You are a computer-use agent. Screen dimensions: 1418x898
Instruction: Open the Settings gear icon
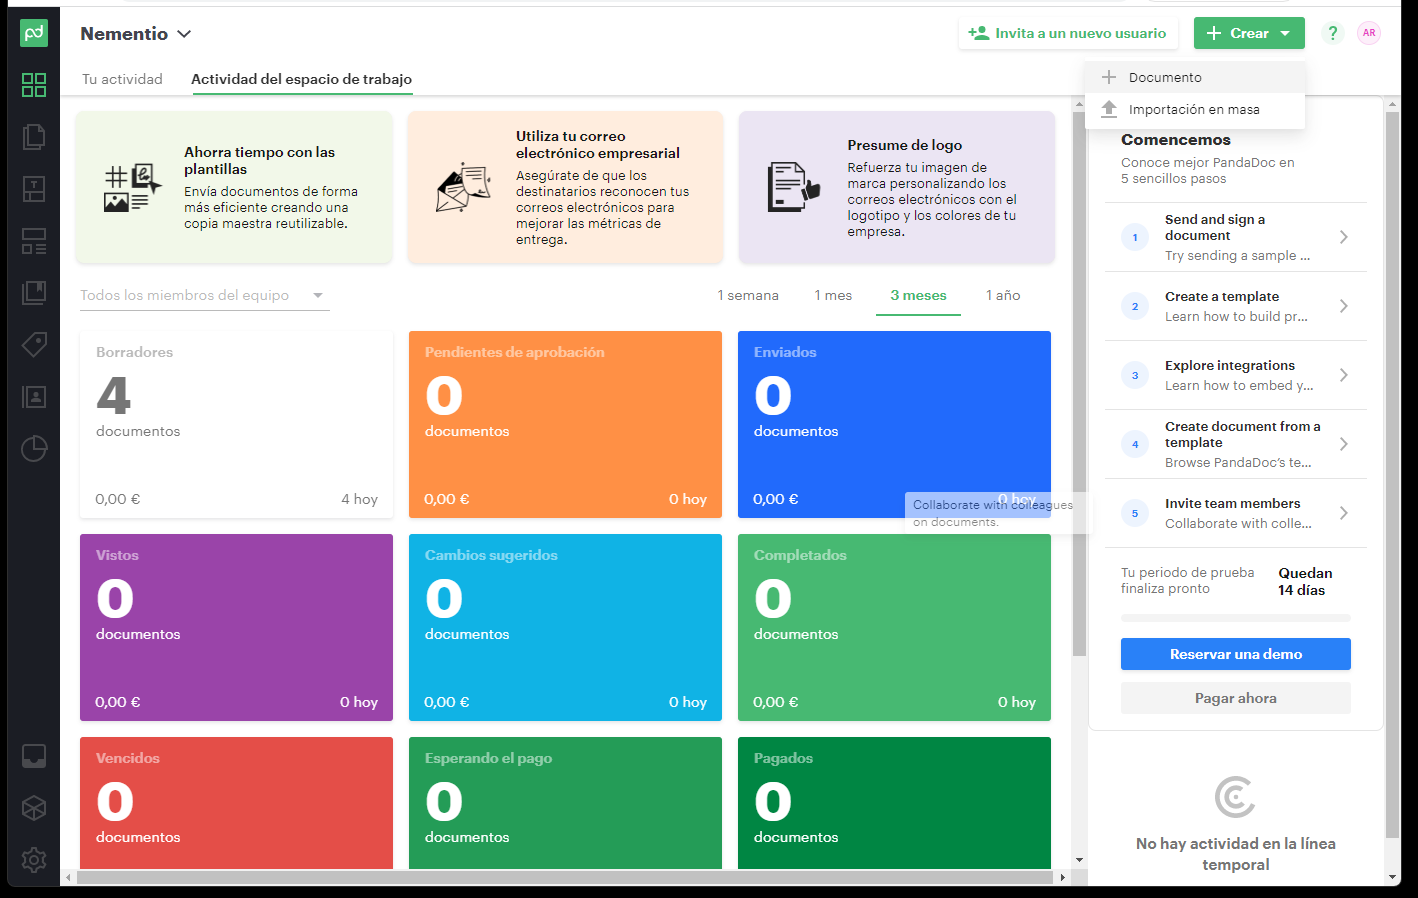[x=34, y=860]
